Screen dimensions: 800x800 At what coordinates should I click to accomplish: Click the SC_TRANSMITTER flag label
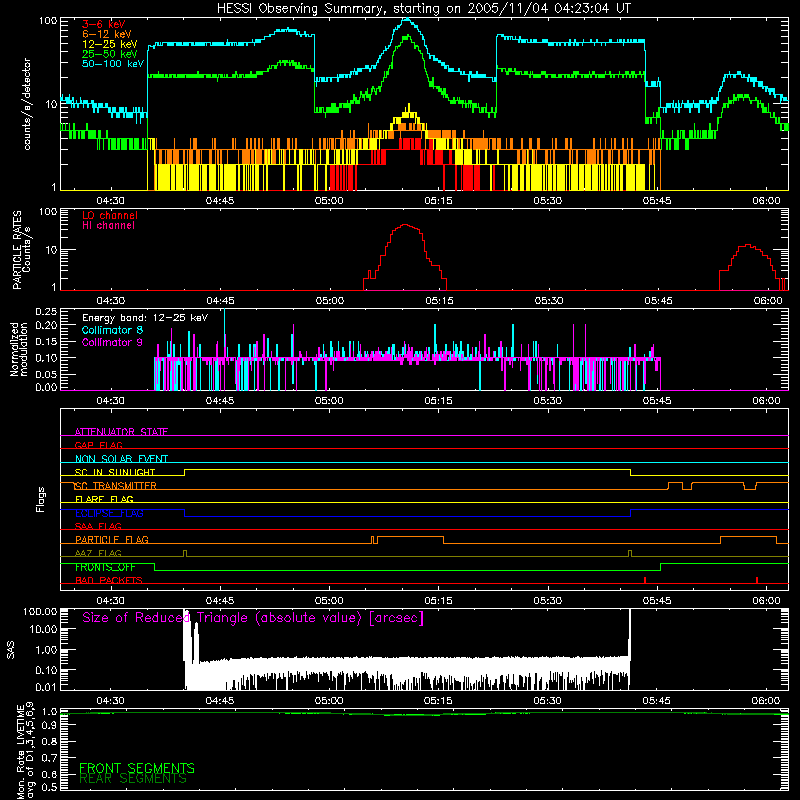pos(115,486)
